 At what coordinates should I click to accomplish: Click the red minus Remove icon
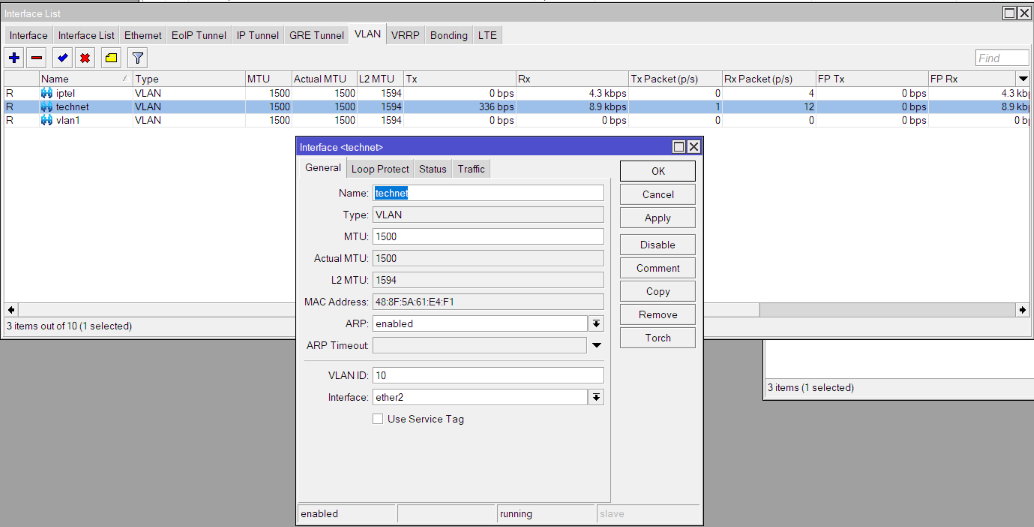tap(37, 58)
